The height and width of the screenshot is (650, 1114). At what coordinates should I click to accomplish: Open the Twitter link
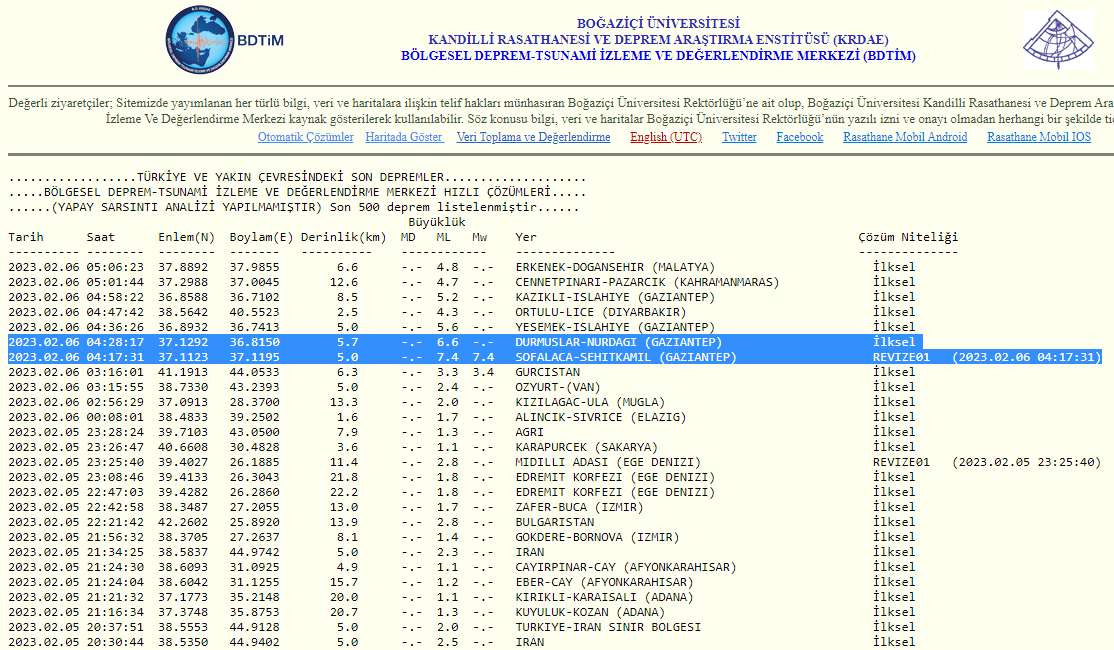[x=739, y=137]
